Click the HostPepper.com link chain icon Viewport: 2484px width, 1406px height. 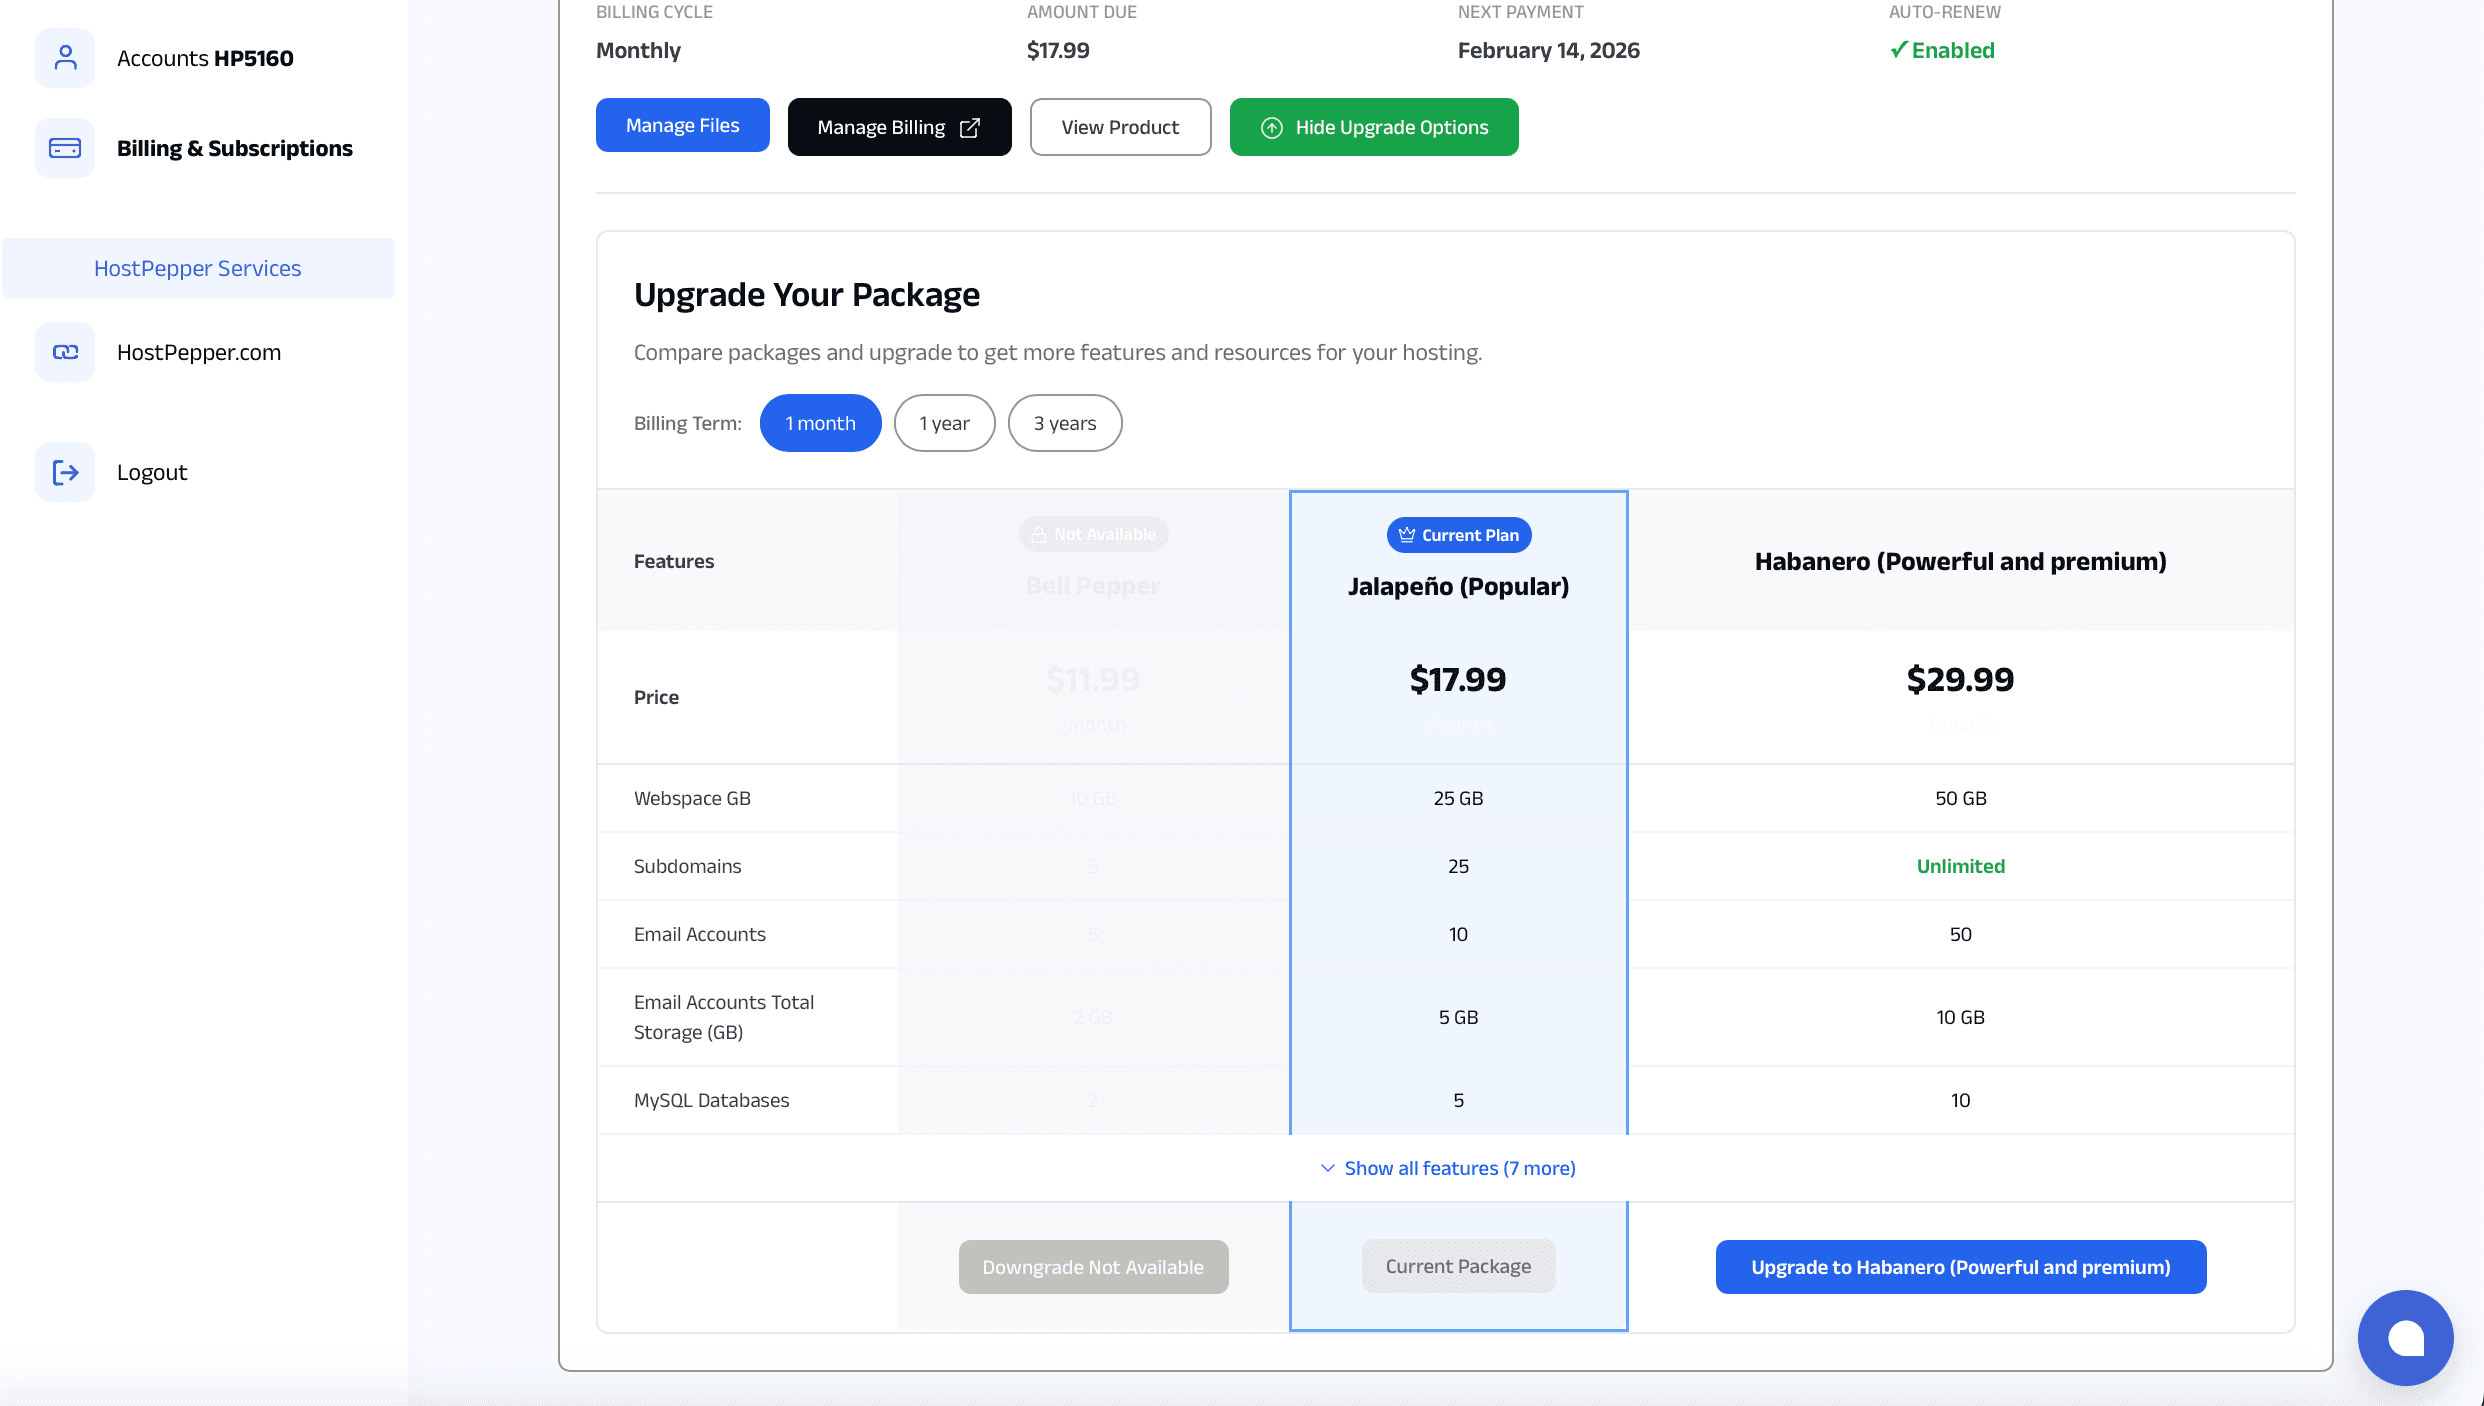[x=65, y=352]
